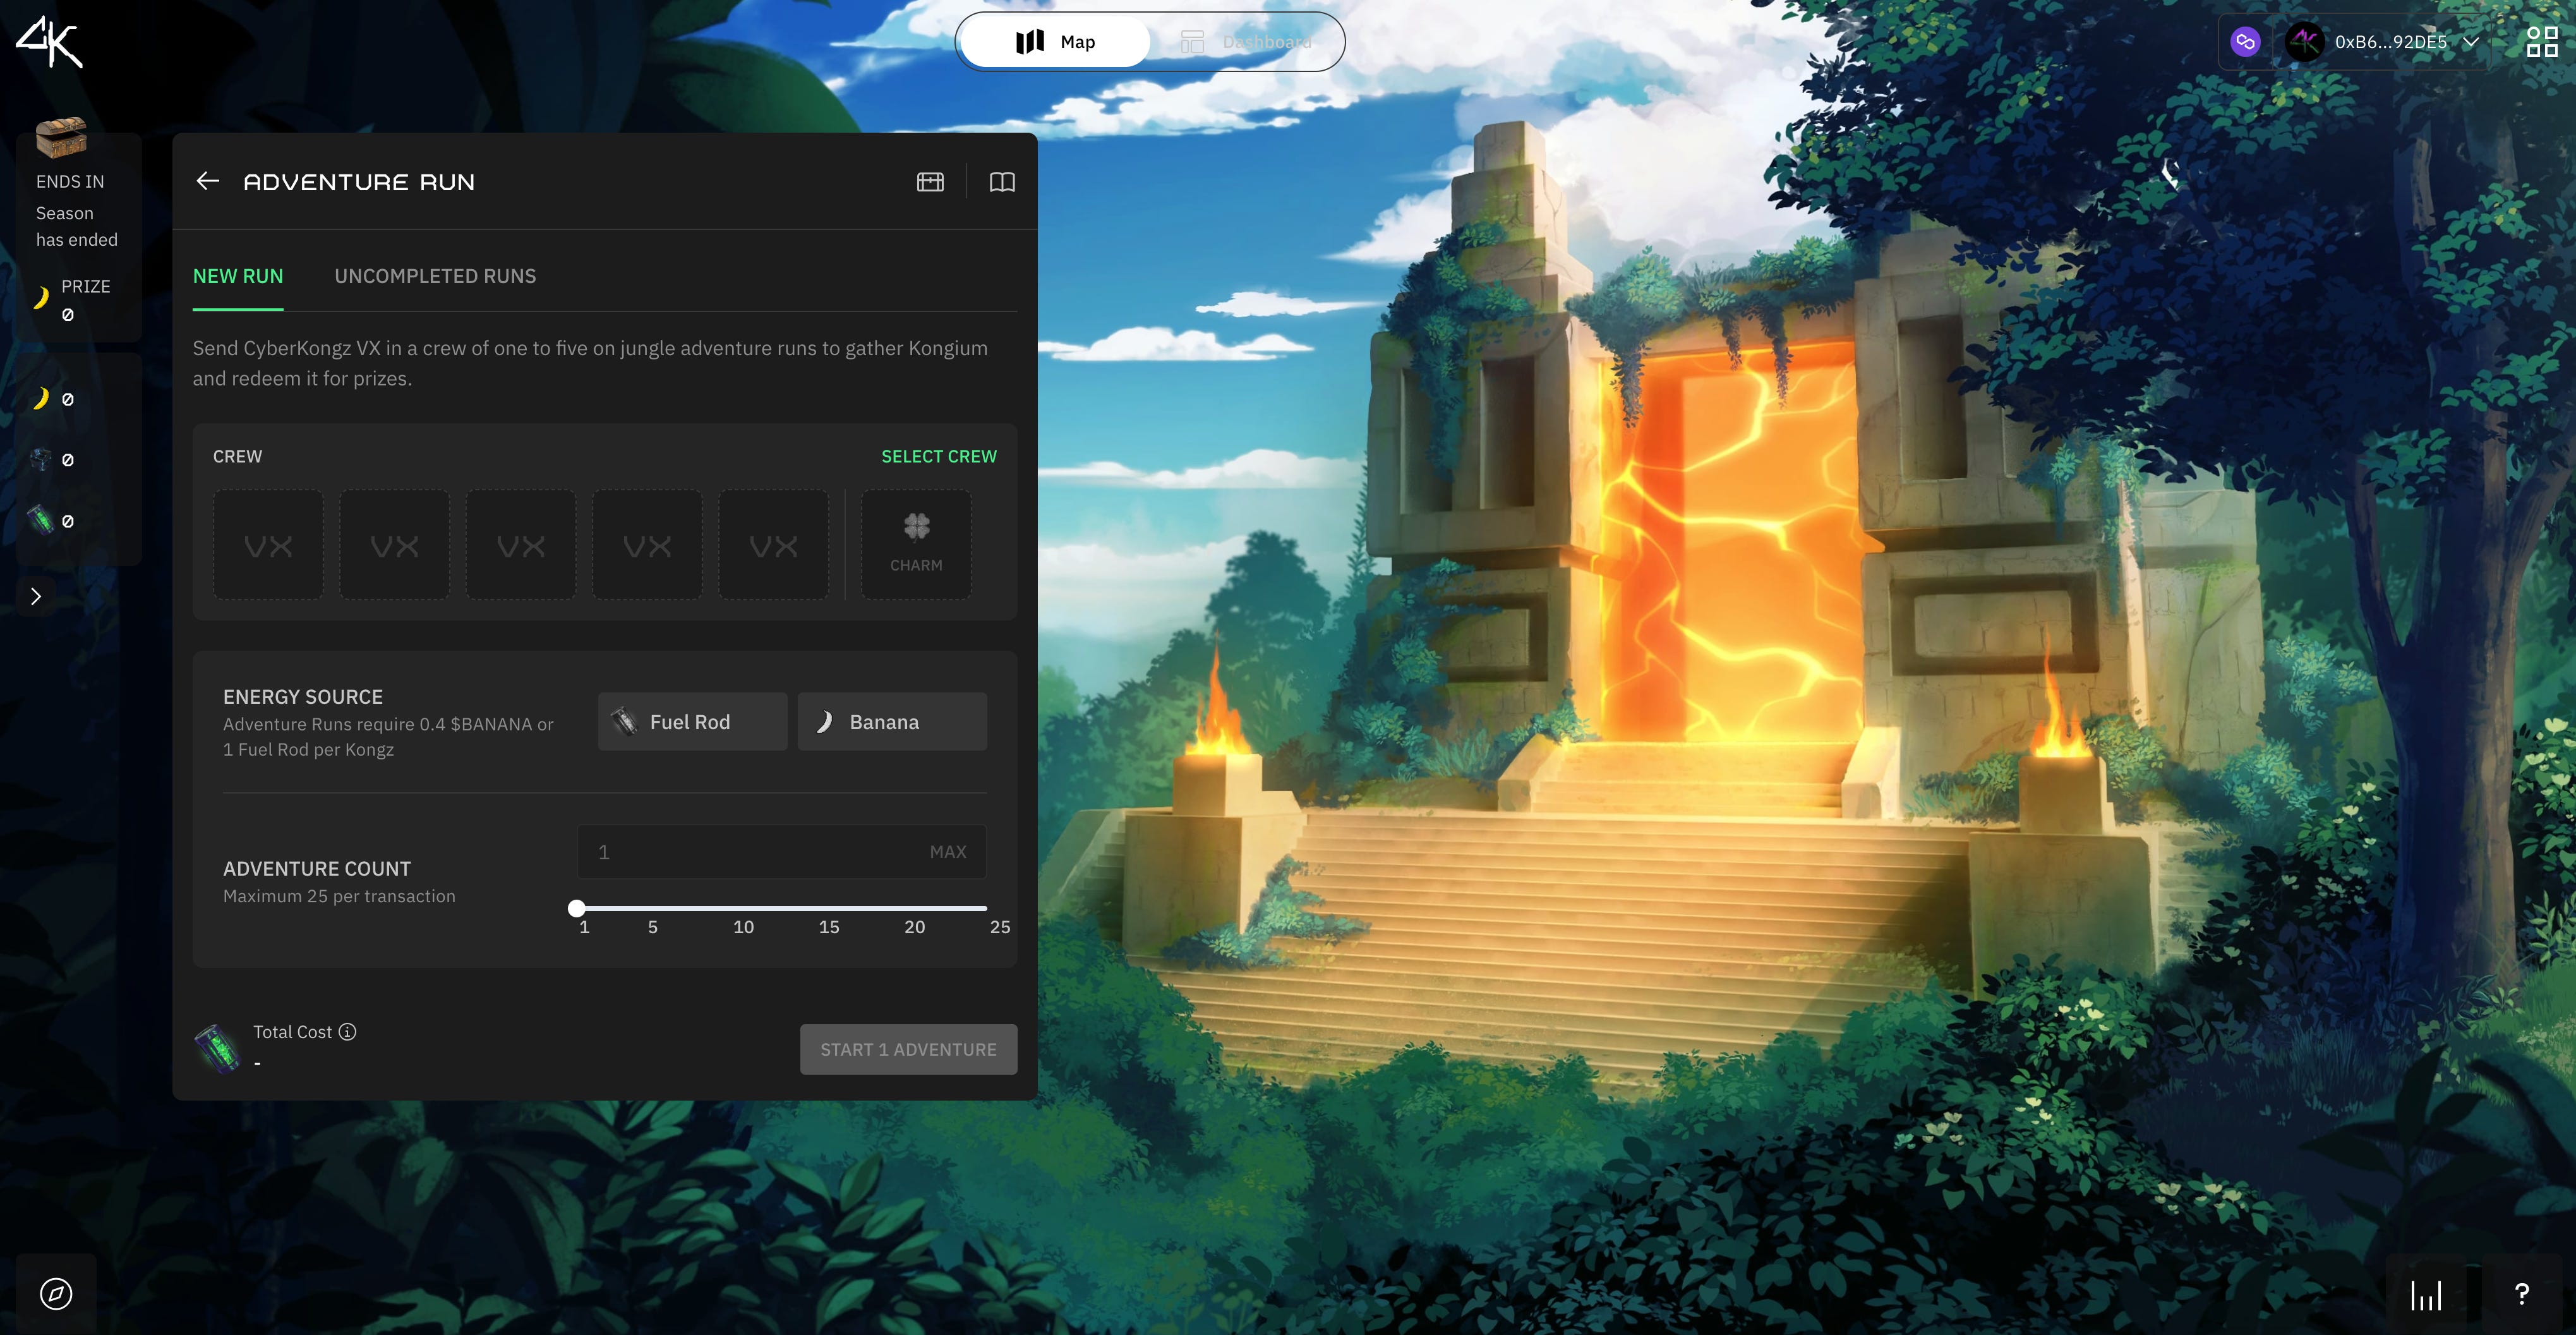This screenshot has height=1335, width=2576.
Task: Select the New Run tab
Action: point(238,276)
